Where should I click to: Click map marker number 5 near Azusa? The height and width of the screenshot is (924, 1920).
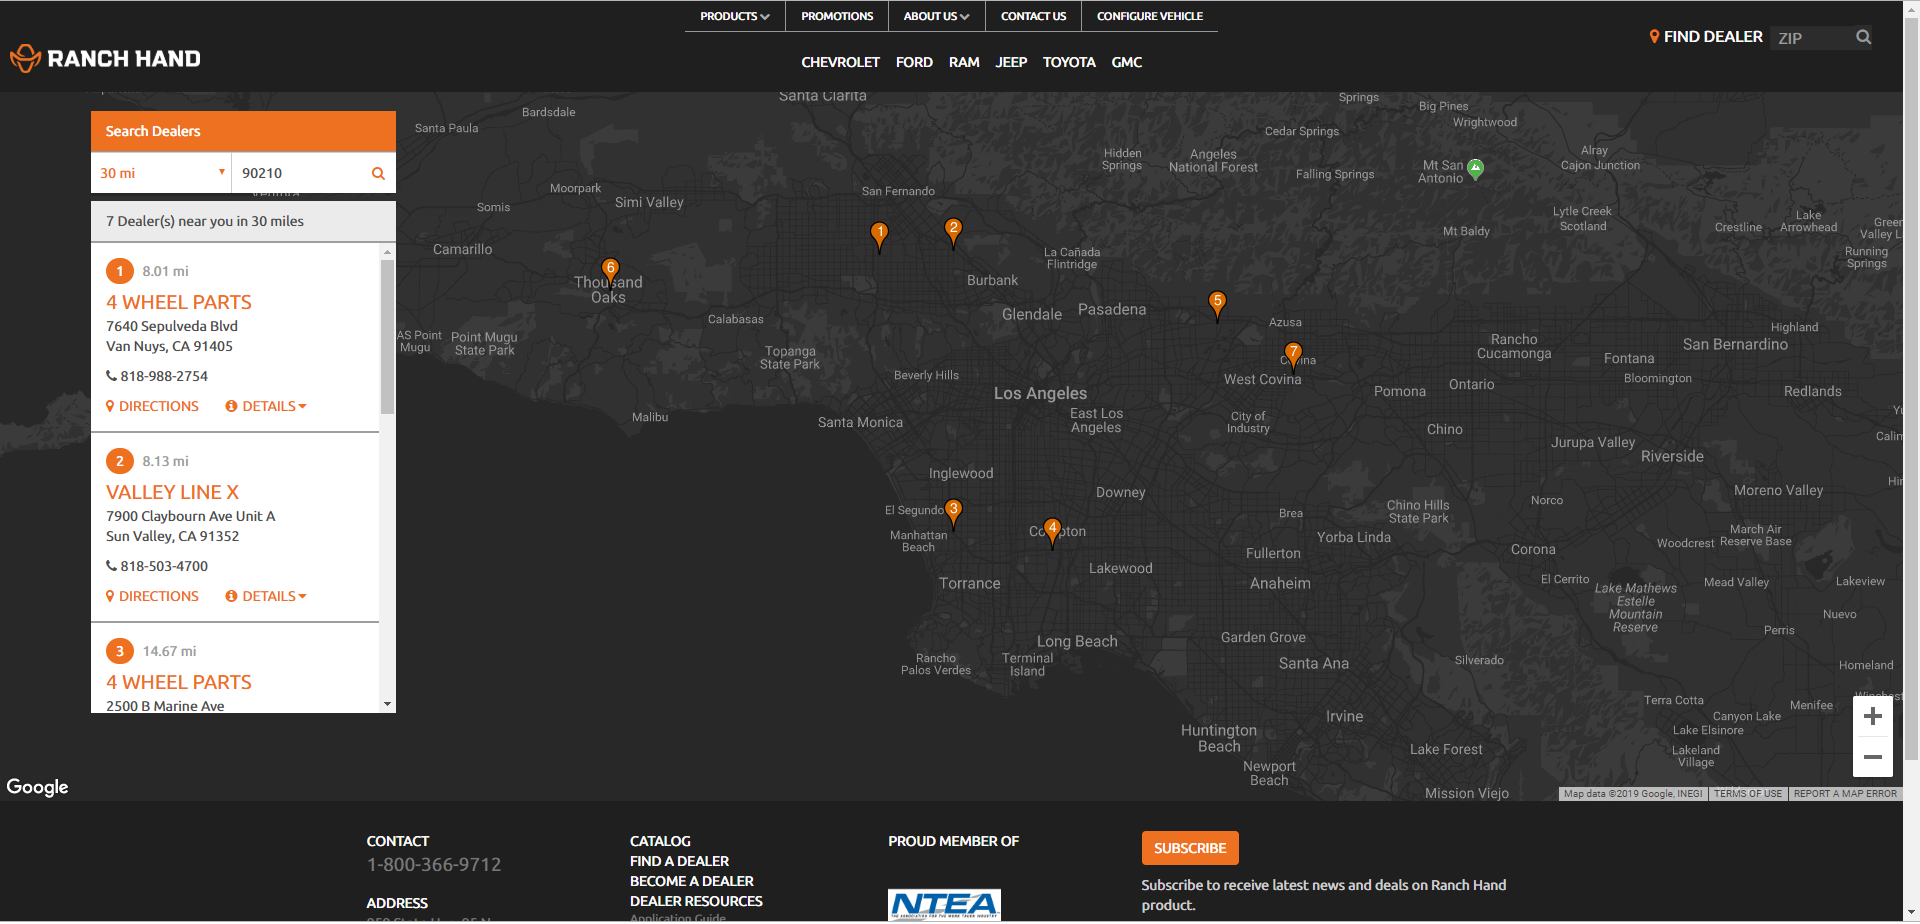tap(1217, 304)
